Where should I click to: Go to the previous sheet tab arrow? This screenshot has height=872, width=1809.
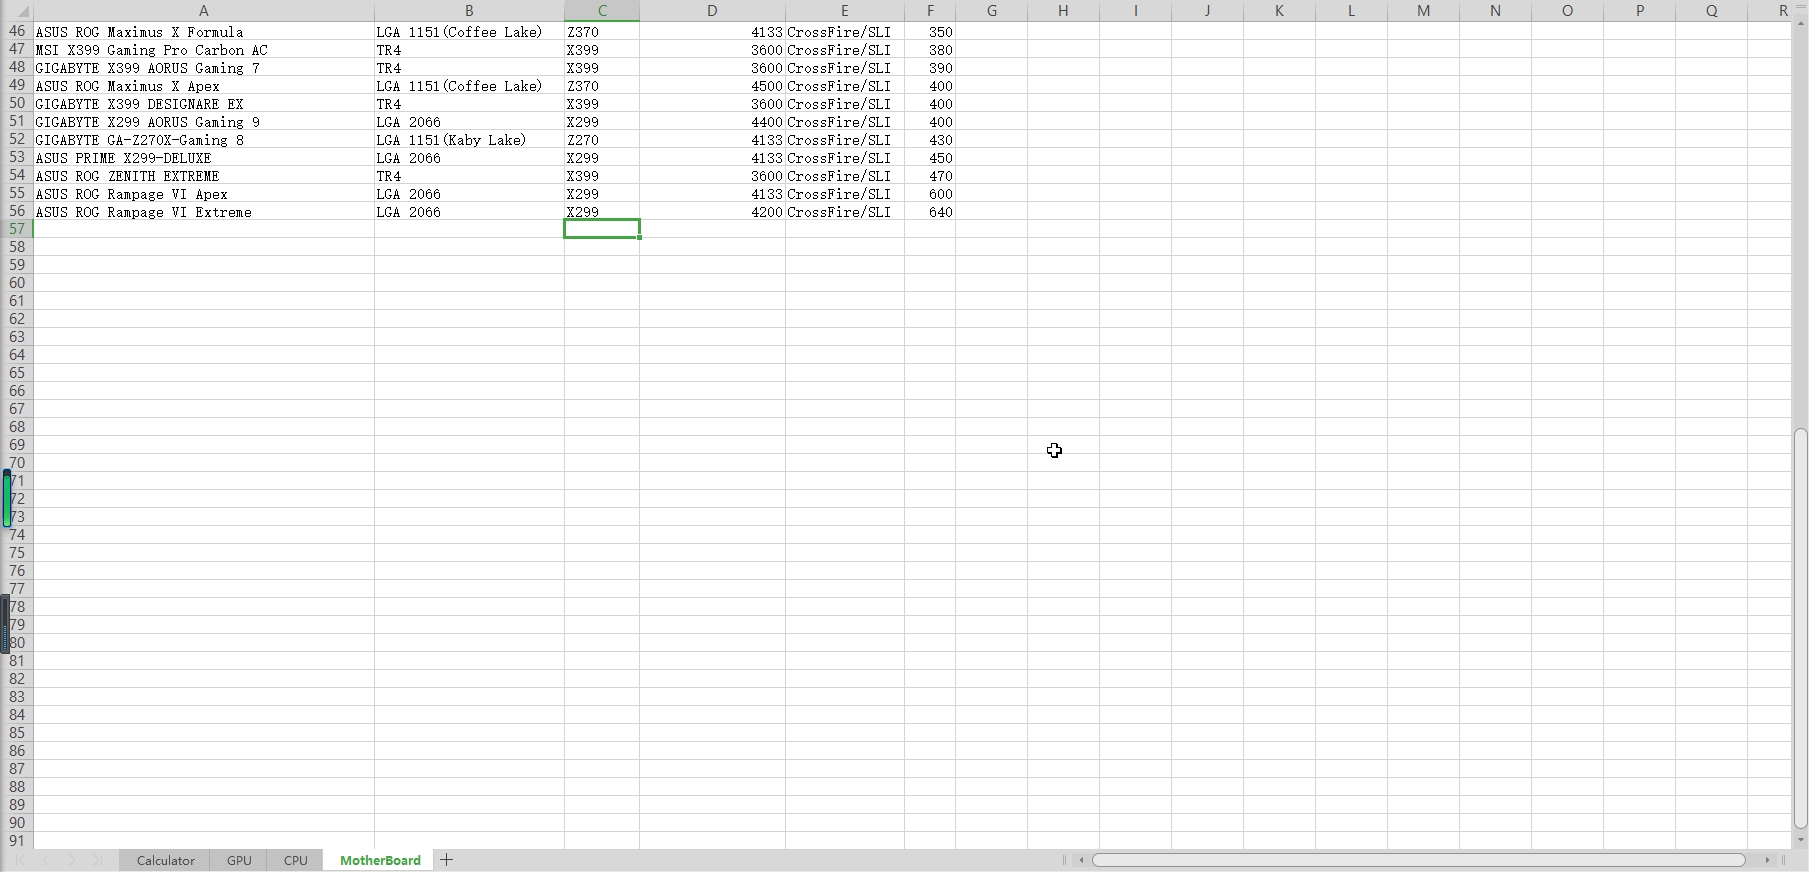(x=46, y=860)
